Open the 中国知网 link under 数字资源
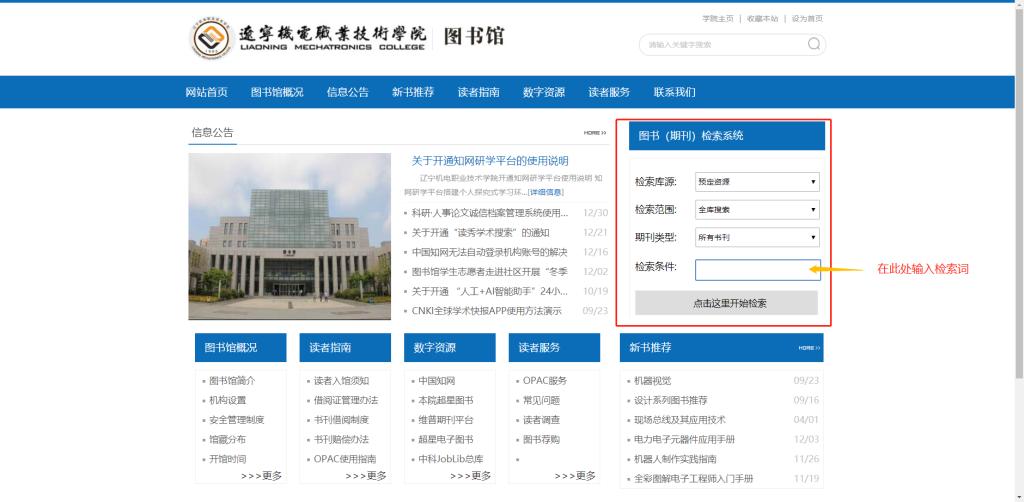 (x=437, y=381)
